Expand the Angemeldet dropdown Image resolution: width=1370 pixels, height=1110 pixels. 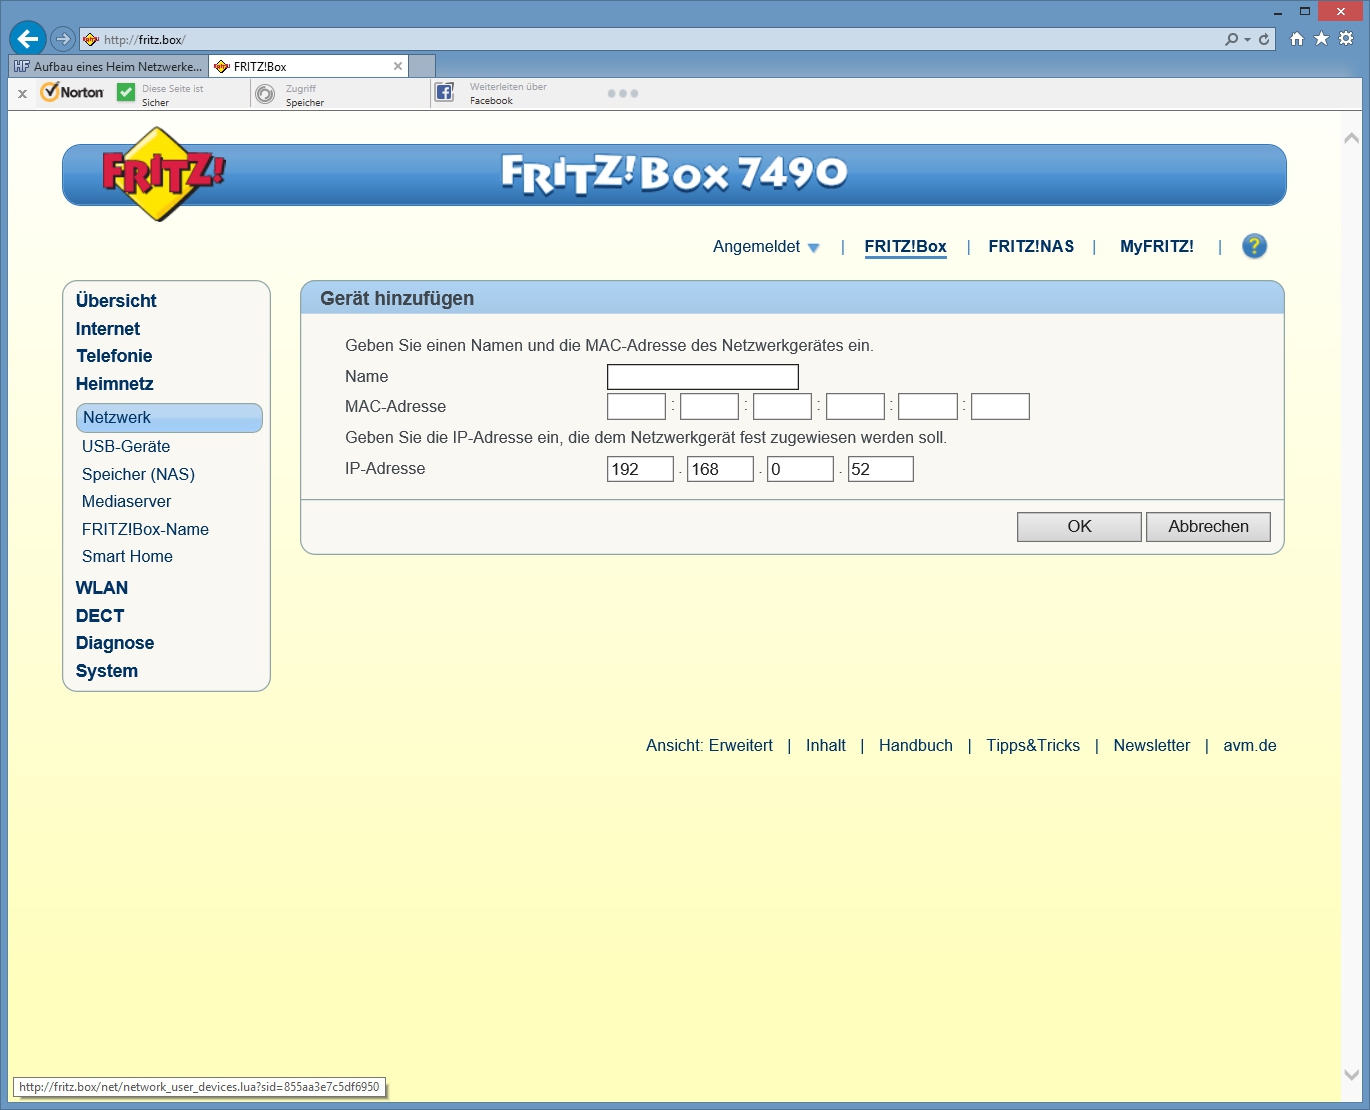[x=766, y=247]
